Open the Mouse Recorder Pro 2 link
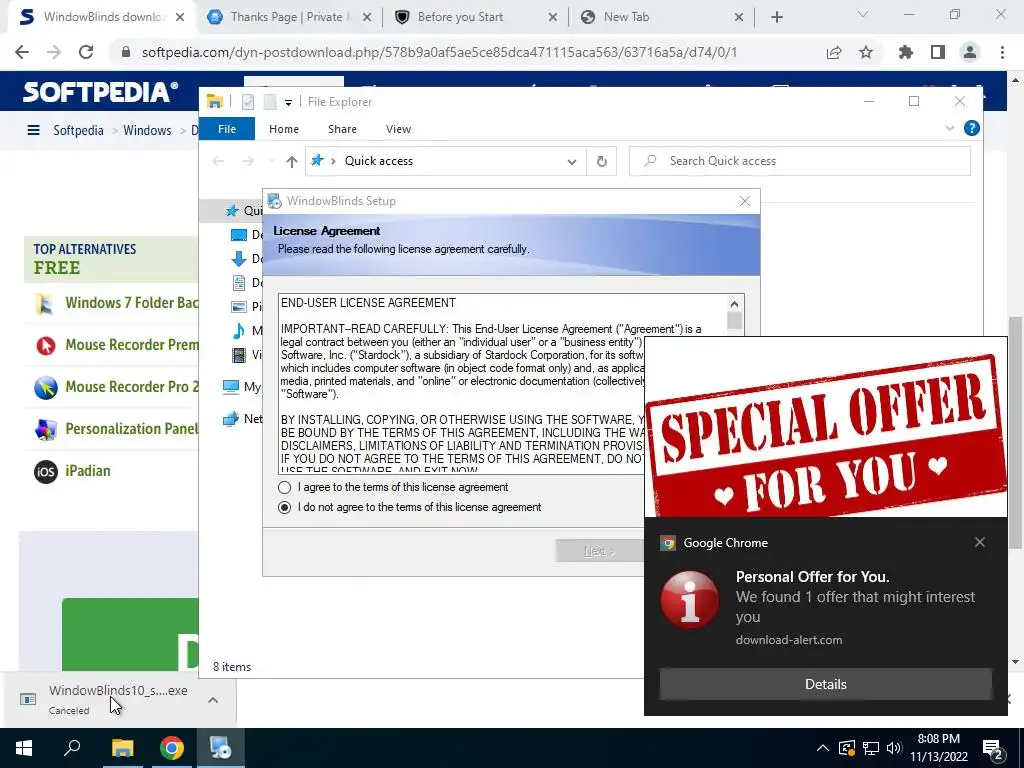The height and width of the screenshot is (768, 1024). pos(131,387)
